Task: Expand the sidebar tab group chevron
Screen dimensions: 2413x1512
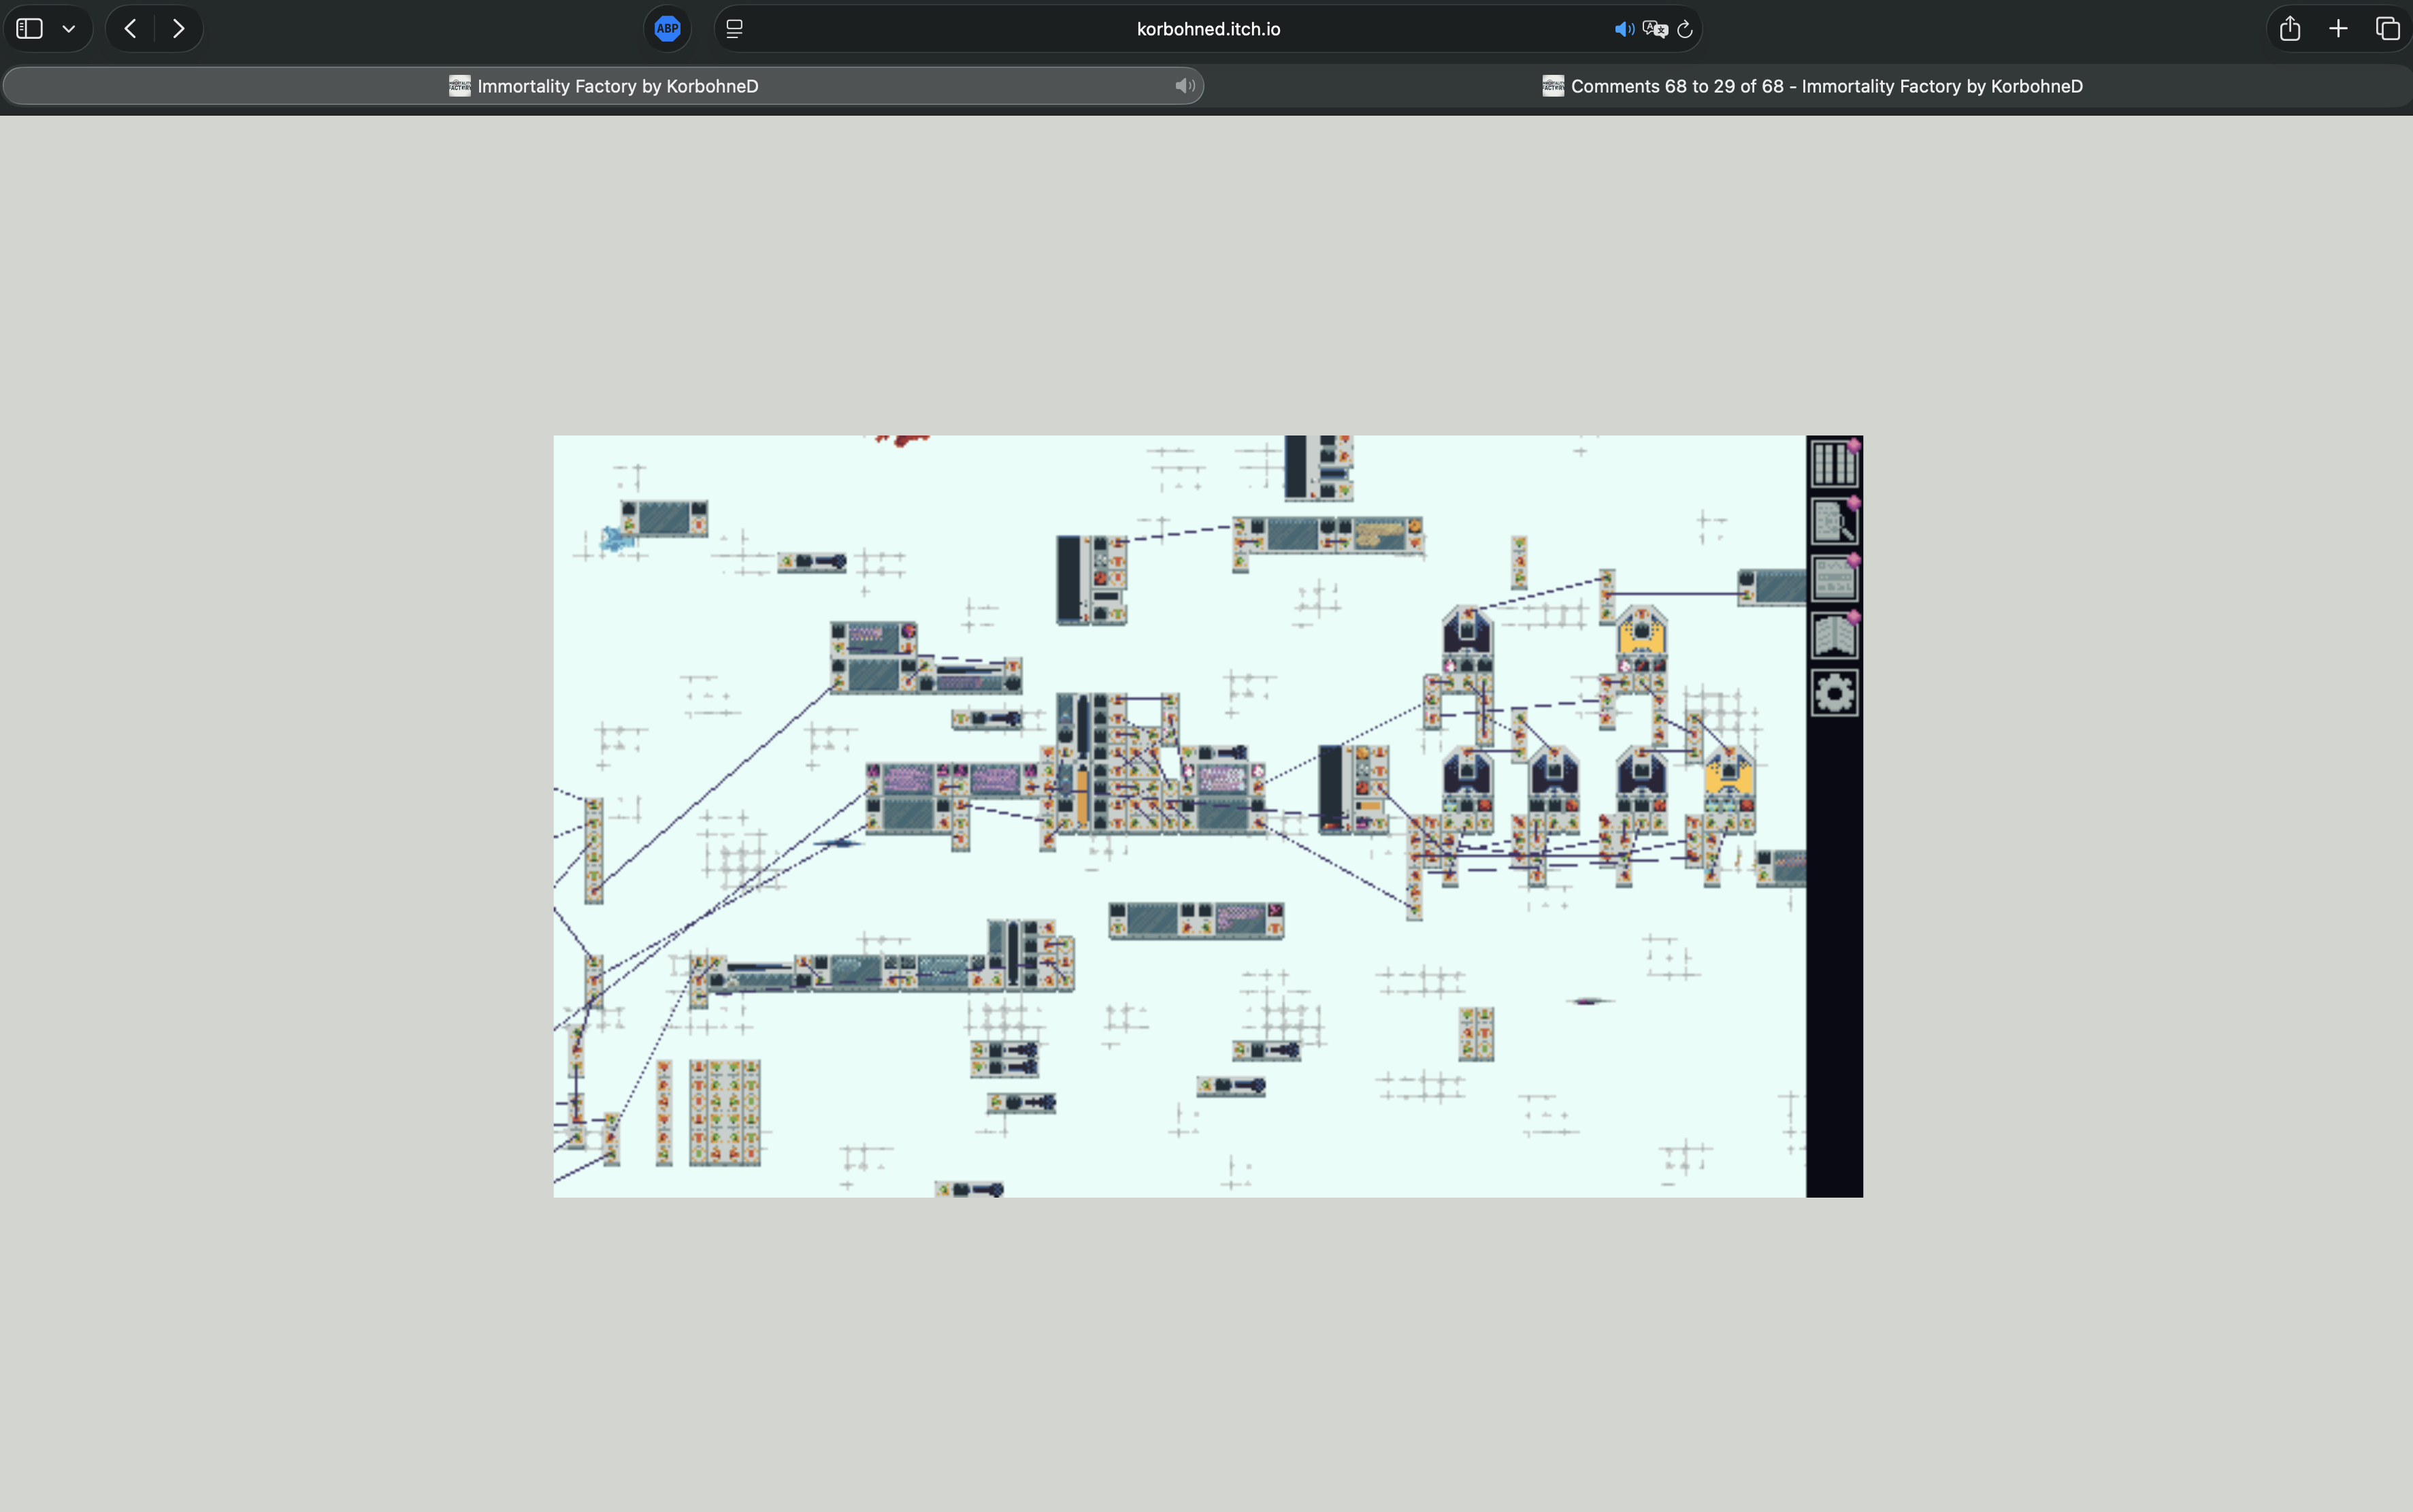Action: coord(69,29)
